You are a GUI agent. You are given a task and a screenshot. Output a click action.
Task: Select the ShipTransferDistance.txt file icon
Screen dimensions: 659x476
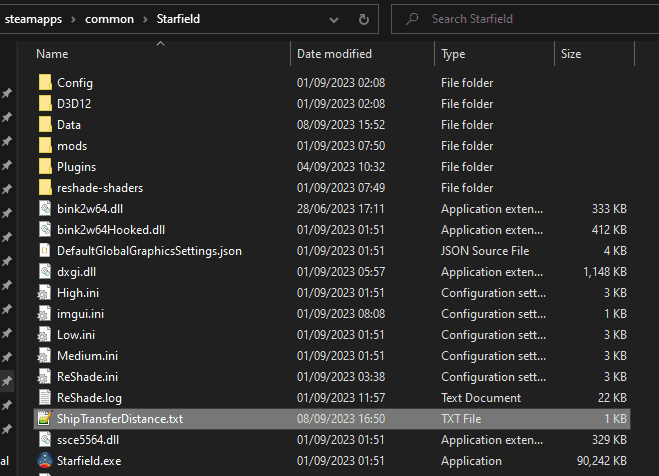[x=44, y=418]
